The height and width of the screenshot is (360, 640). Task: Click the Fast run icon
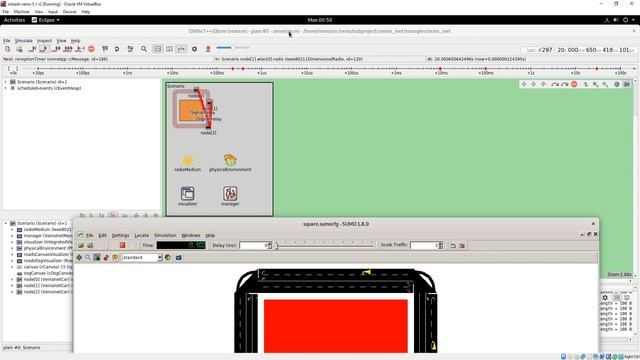(x=57, y=49)
